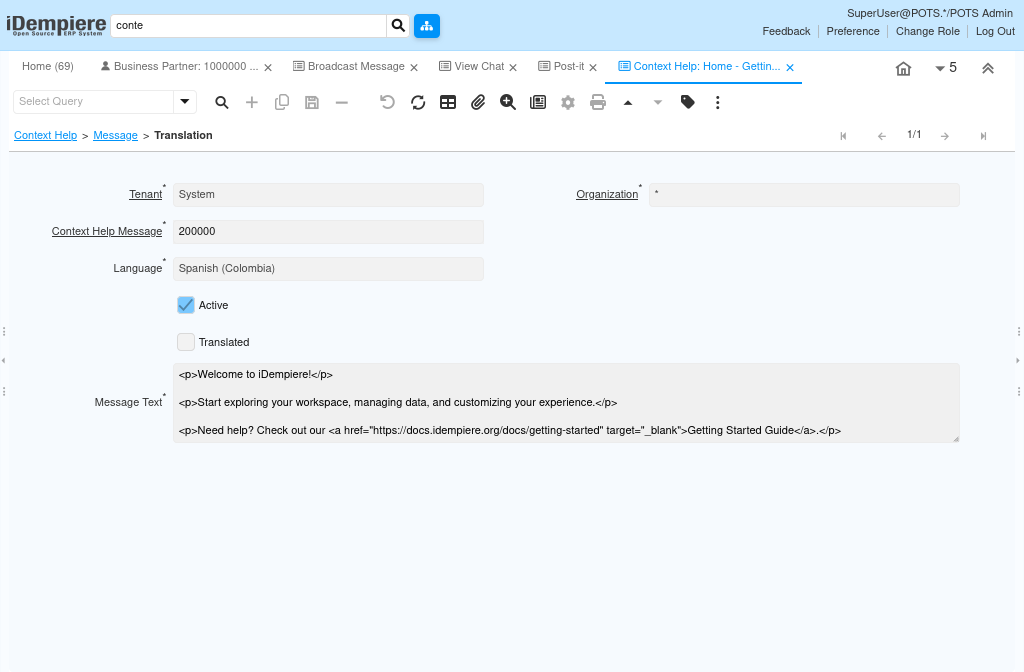This screenshot has height=672, width=1024.
Task: Open attachments with the paperclip icon
Action: (478, 103)
